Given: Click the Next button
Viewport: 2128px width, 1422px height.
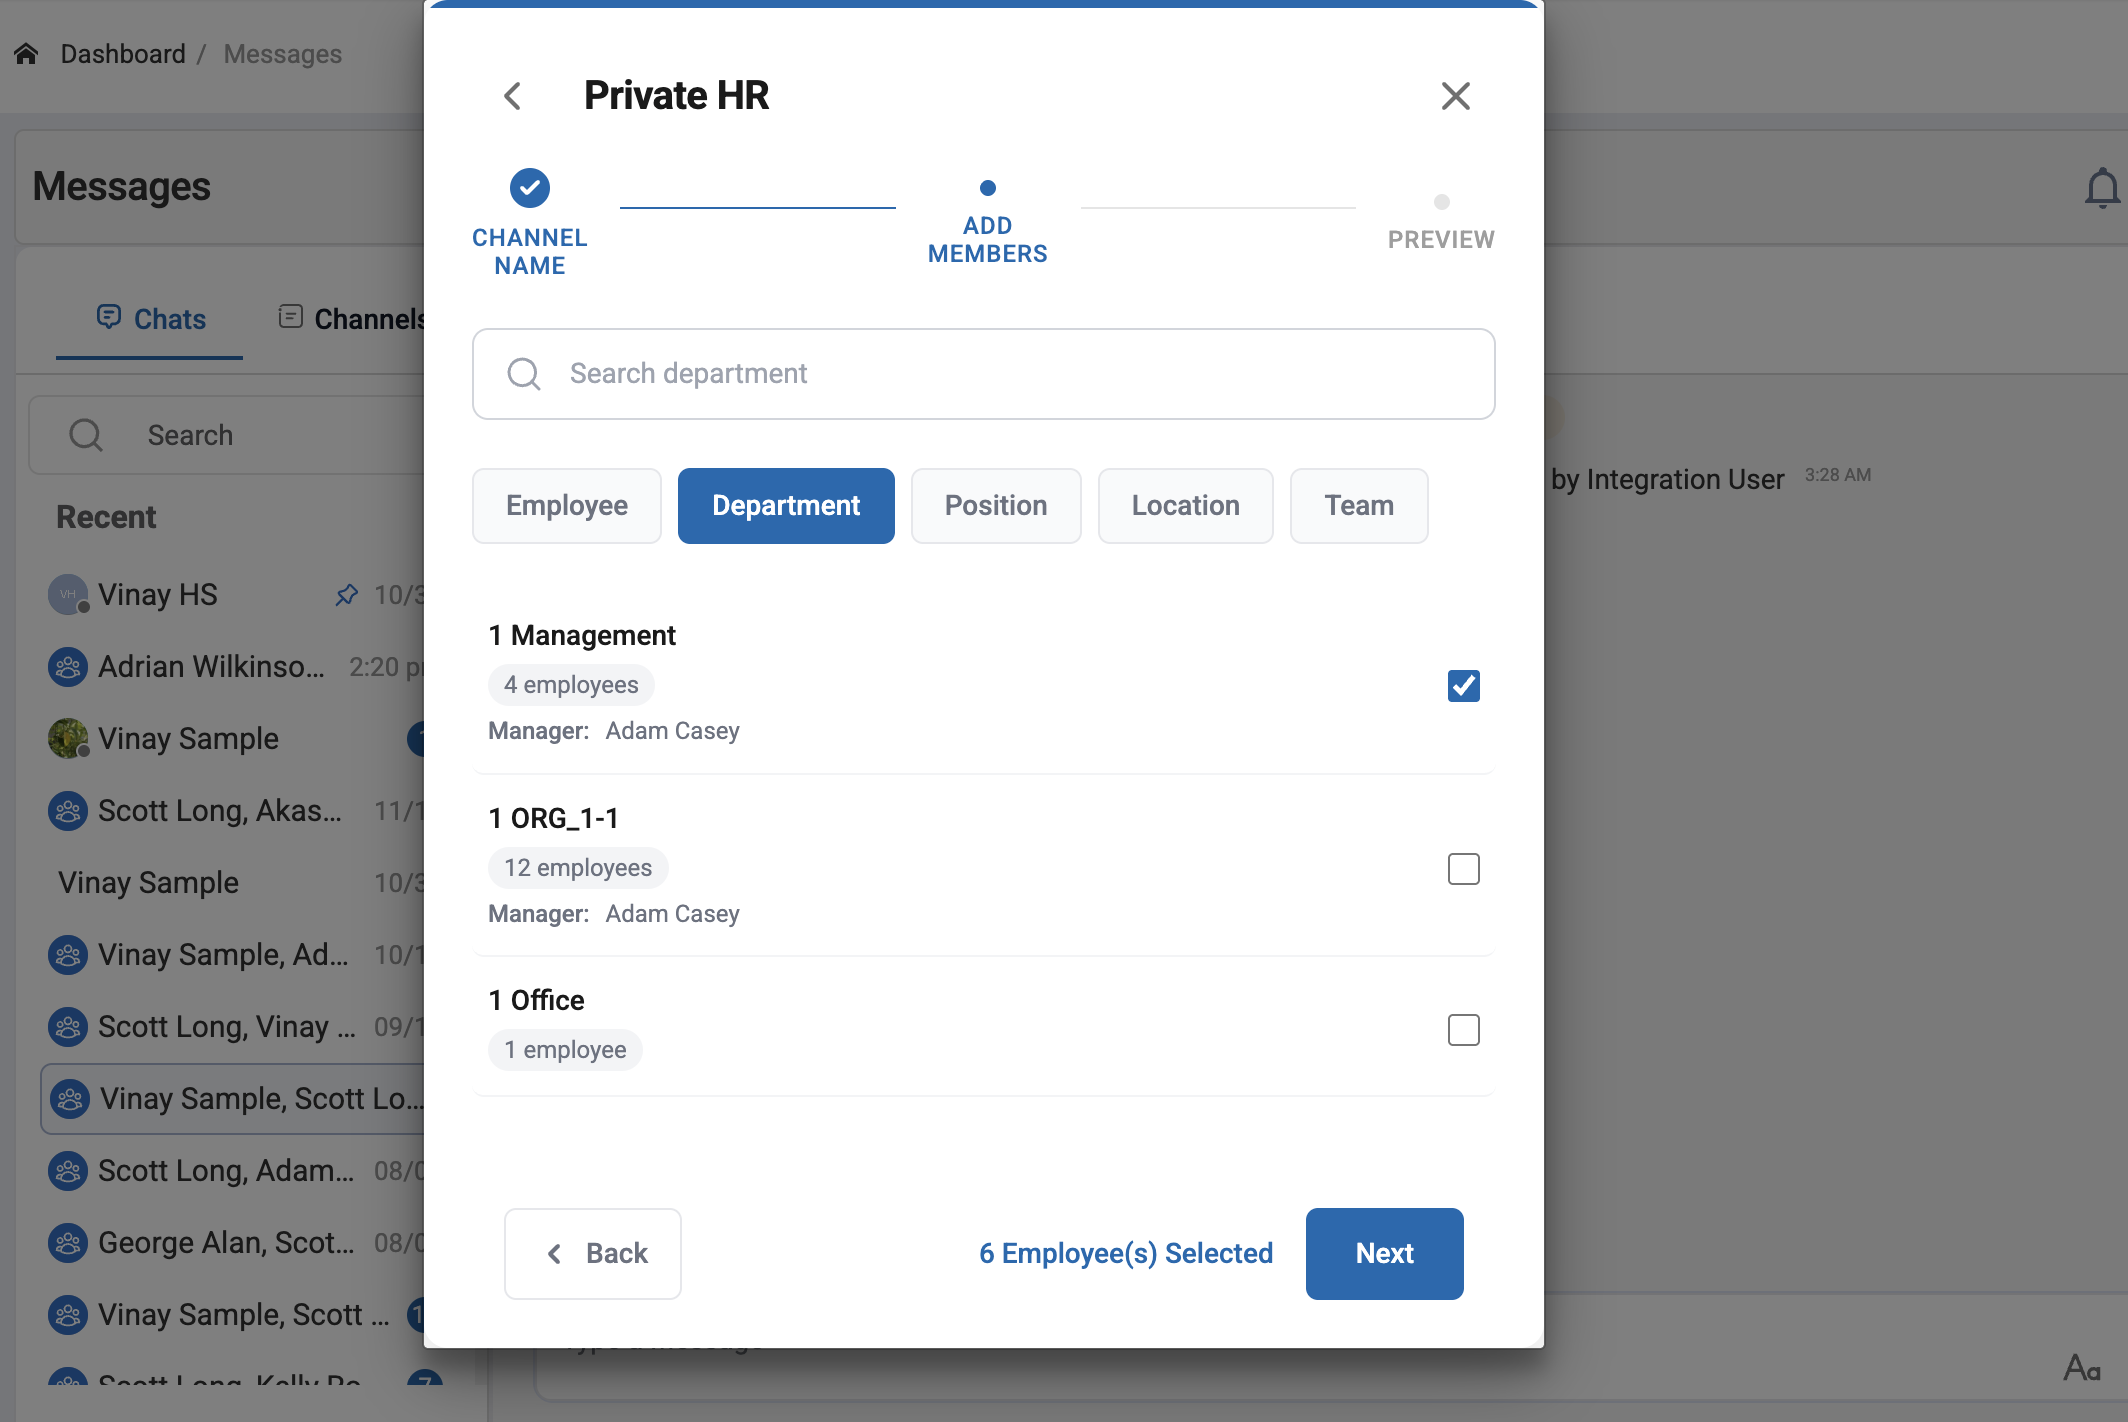Looking at the screenshot, I should click(x=1384, y=1254).
